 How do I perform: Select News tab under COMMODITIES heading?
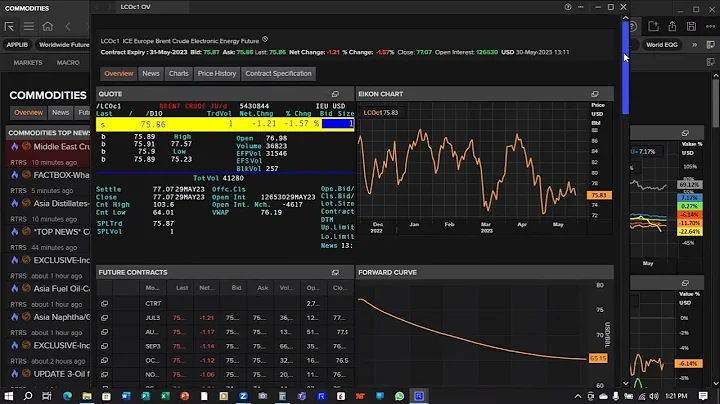[60, 112]
